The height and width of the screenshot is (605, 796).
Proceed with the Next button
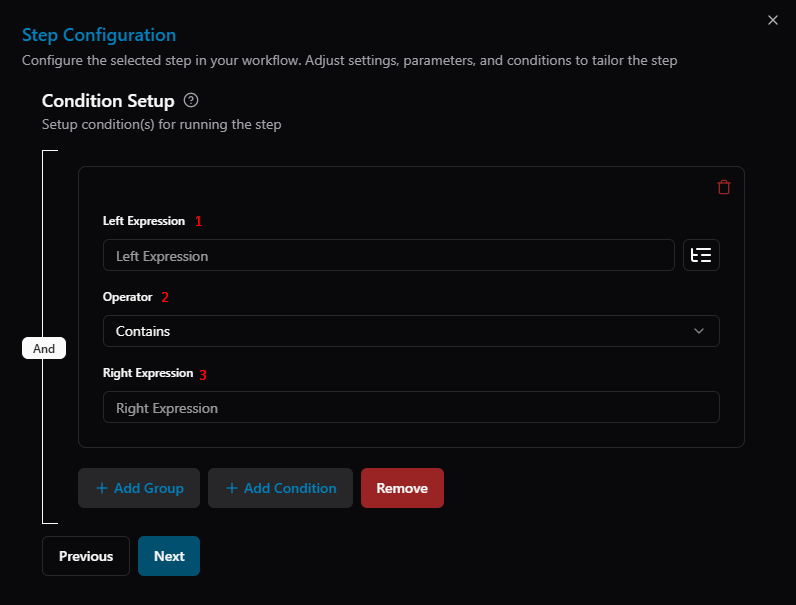pos(169,556)
